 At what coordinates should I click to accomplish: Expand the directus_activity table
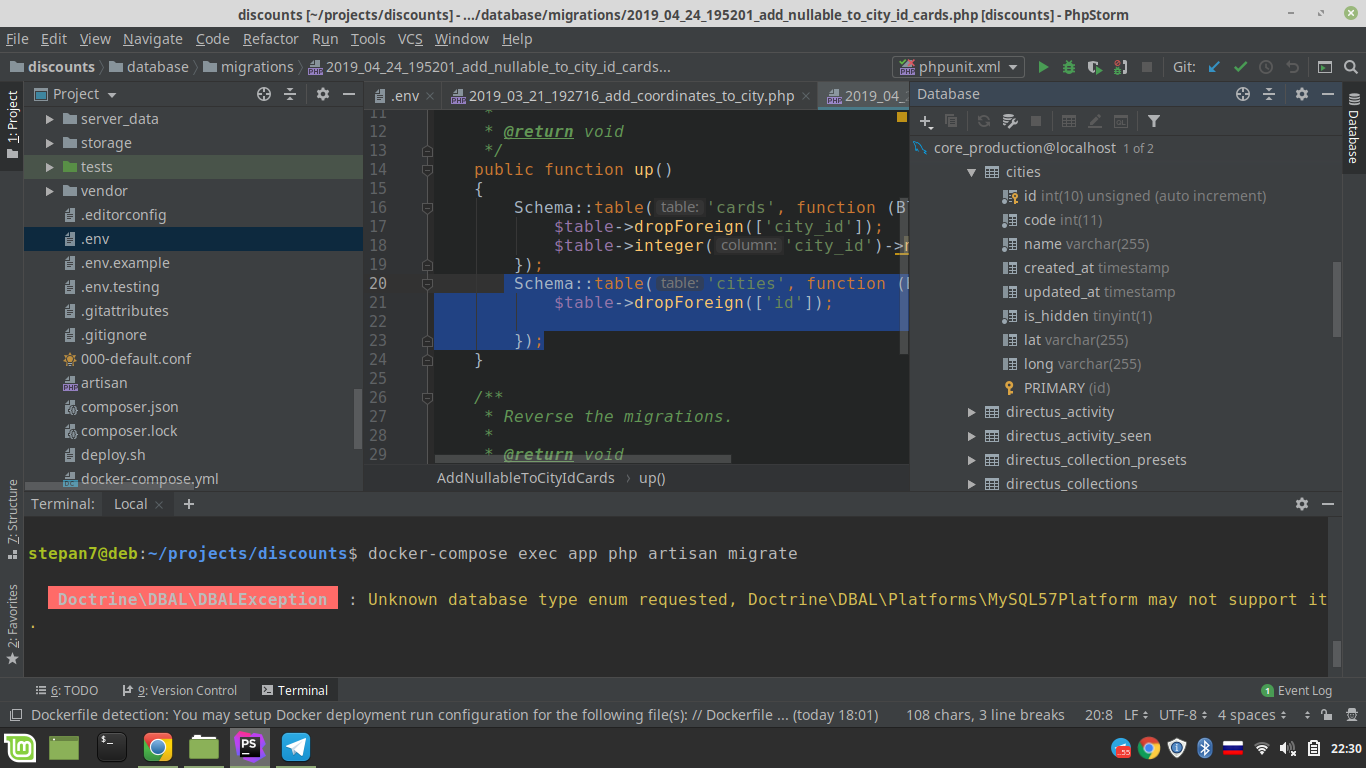point(971,412)
